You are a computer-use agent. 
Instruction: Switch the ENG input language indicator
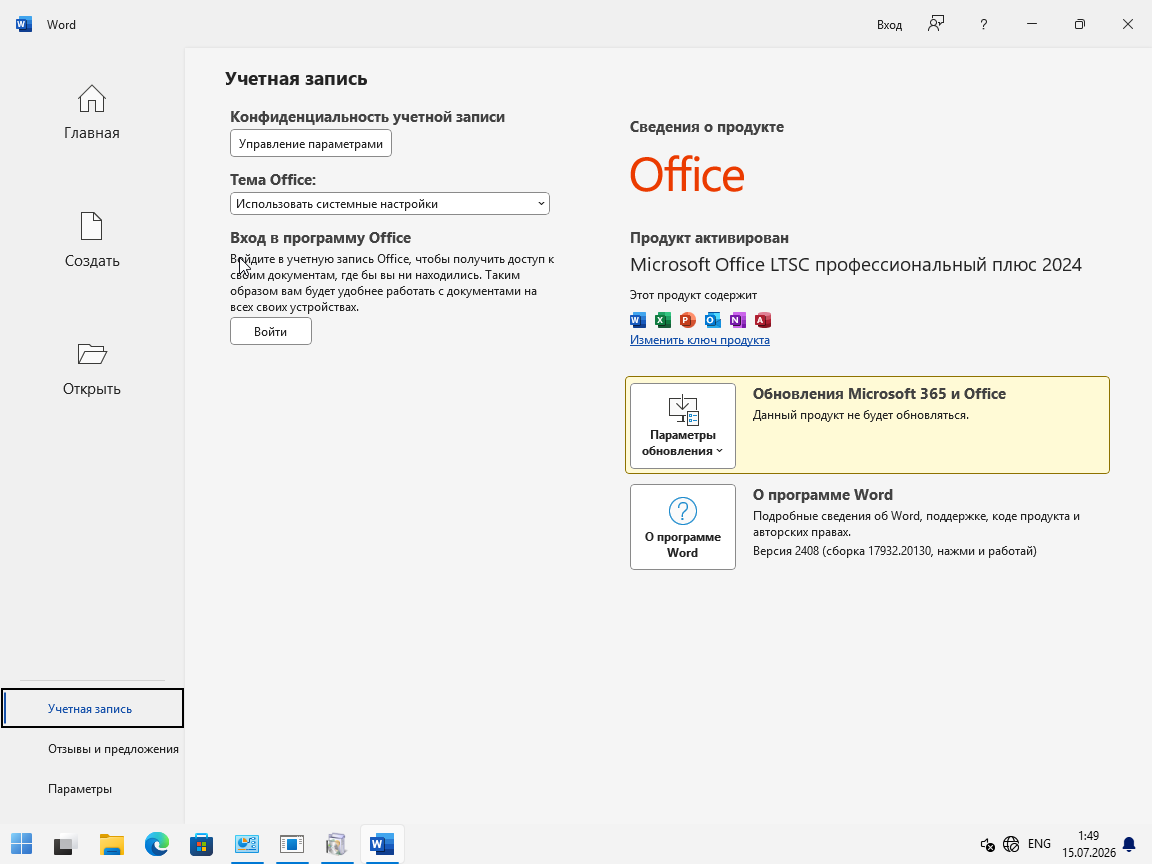1039,844
